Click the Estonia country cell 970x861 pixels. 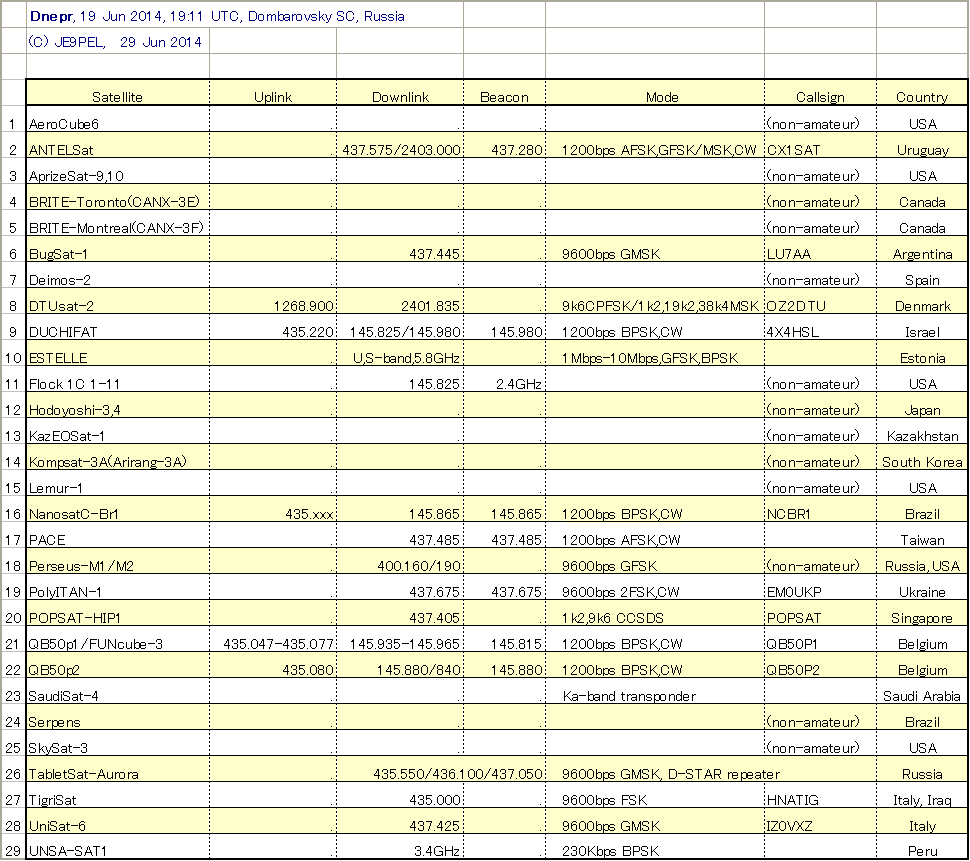(x=922, y=353)
